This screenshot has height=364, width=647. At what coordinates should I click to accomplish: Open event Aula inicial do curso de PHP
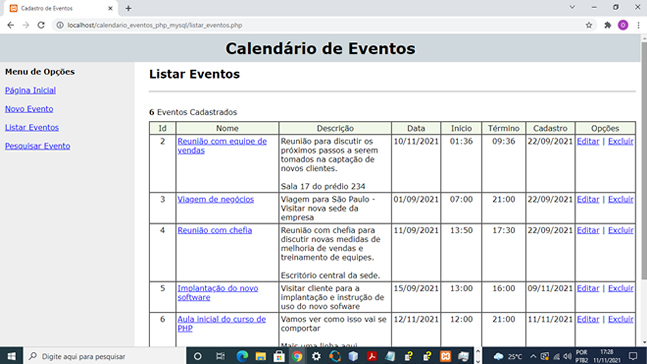point(222,324)
